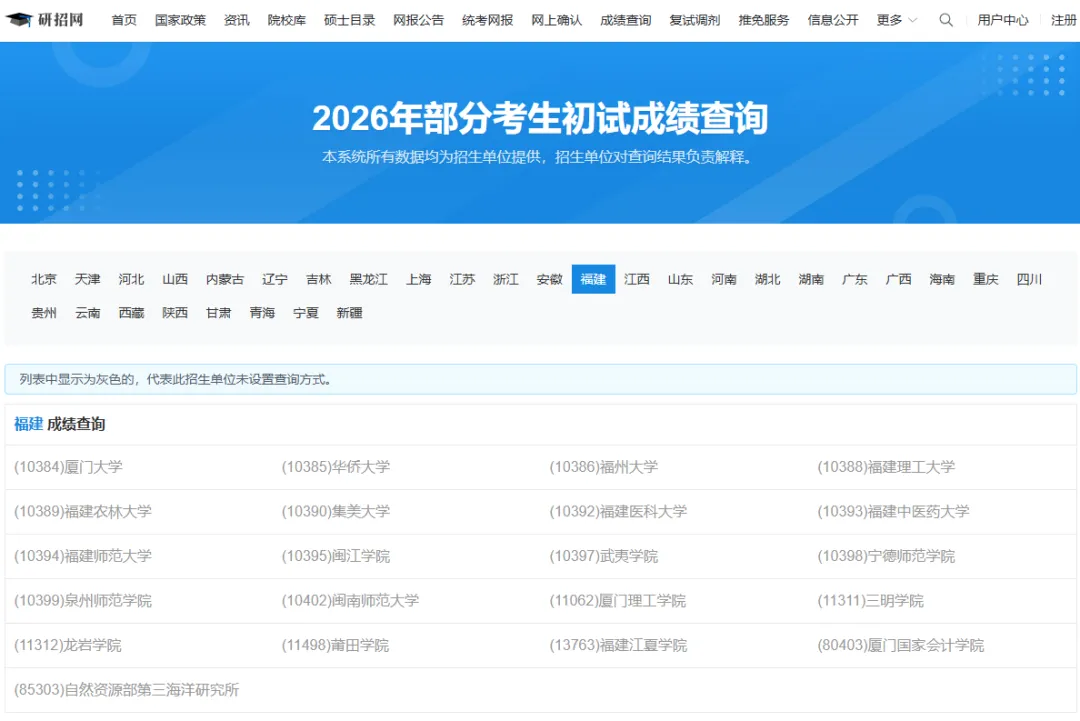Image resolution: width=1080 pixels, height=721 pixels.
Task: Select the 山东 province tab
Action: coord(681,279)
